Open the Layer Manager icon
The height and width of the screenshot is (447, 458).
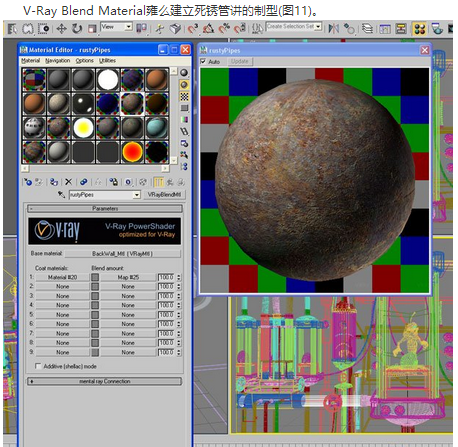pos(367,29)
